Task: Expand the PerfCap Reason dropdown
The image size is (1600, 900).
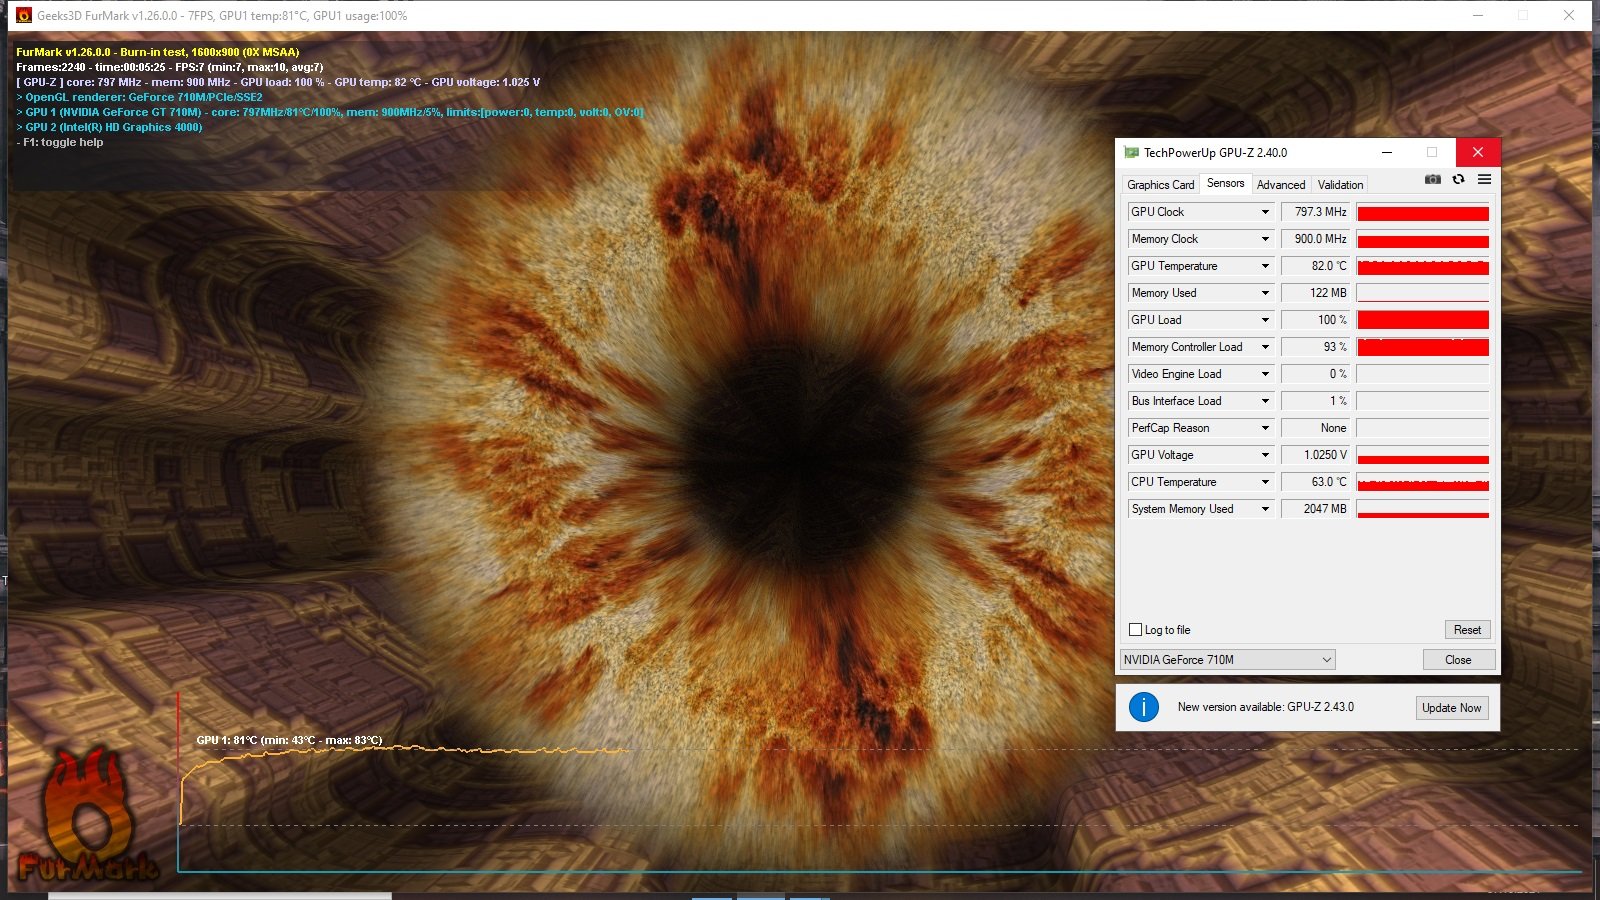Action: click(x=1265, y=428)
